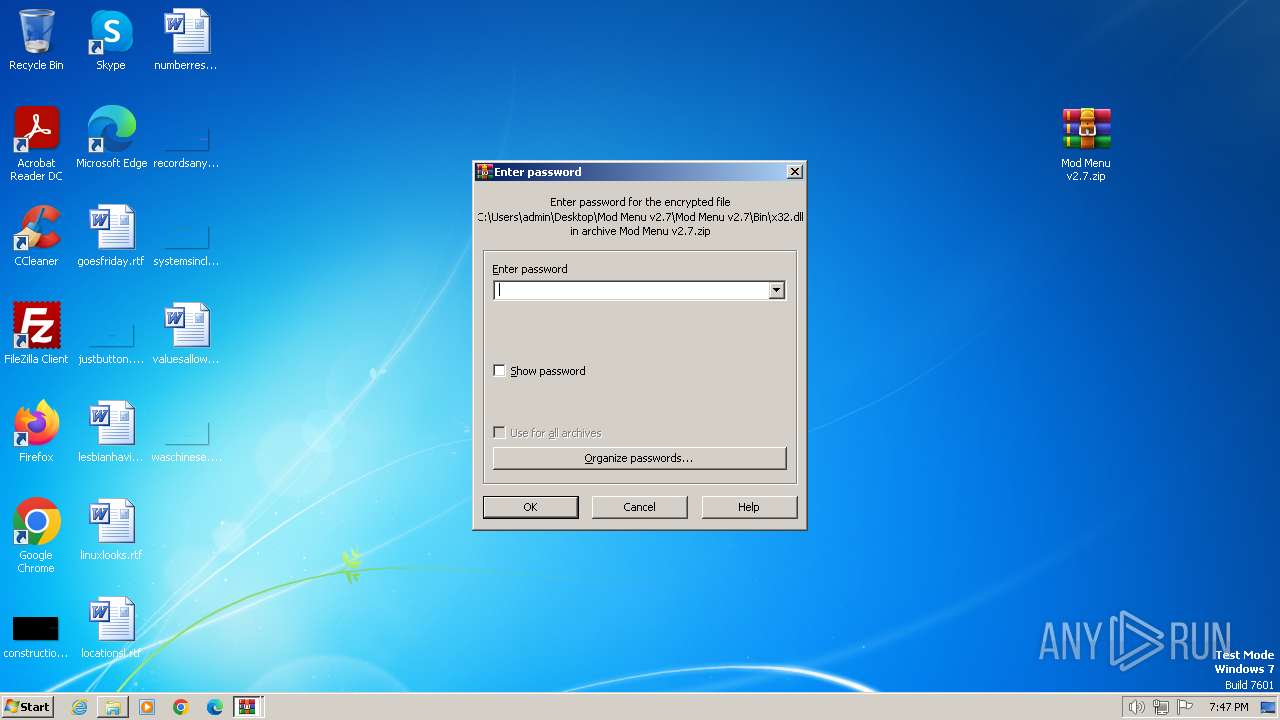Launch Microsoft Edge desktop shortcut
Viewport: 1280px width, 720px height.
(111, 138)
